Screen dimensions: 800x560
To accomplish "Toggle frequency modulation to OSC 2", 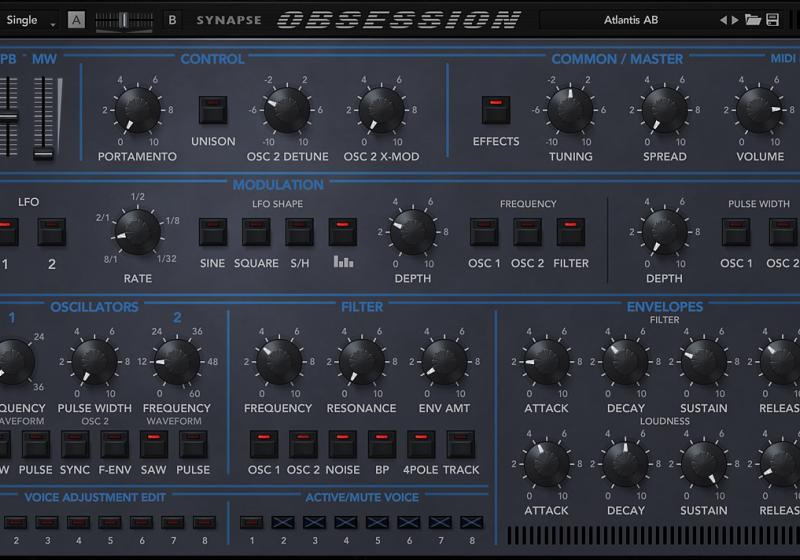I will tap(528, 232).
